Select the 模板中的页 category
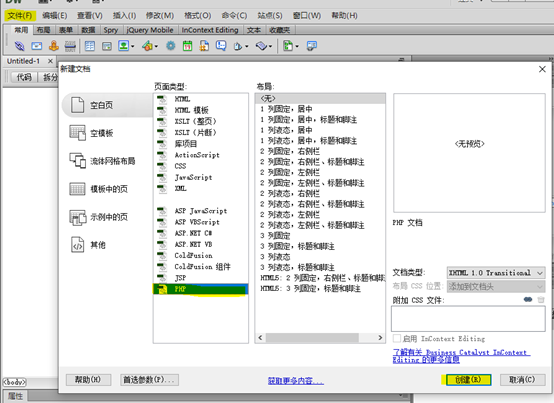The height and width of the screenshot is (403, 554). click(x=99, y=189)
